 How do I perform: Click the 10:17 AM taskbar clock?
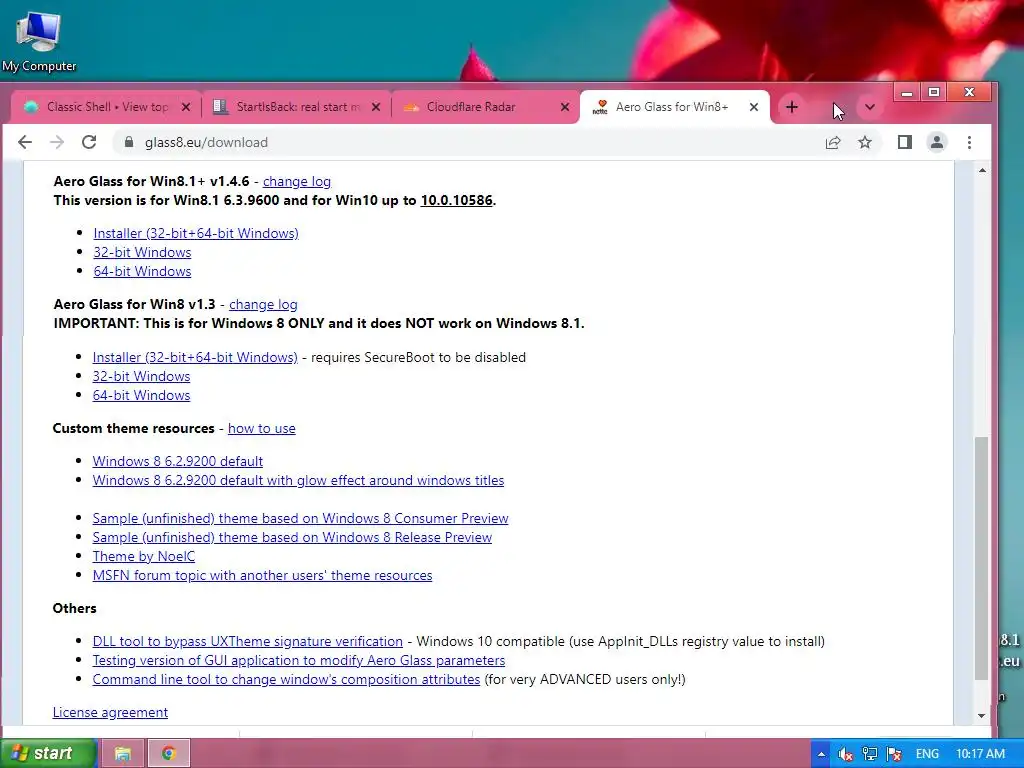click(x=980, y=754)
